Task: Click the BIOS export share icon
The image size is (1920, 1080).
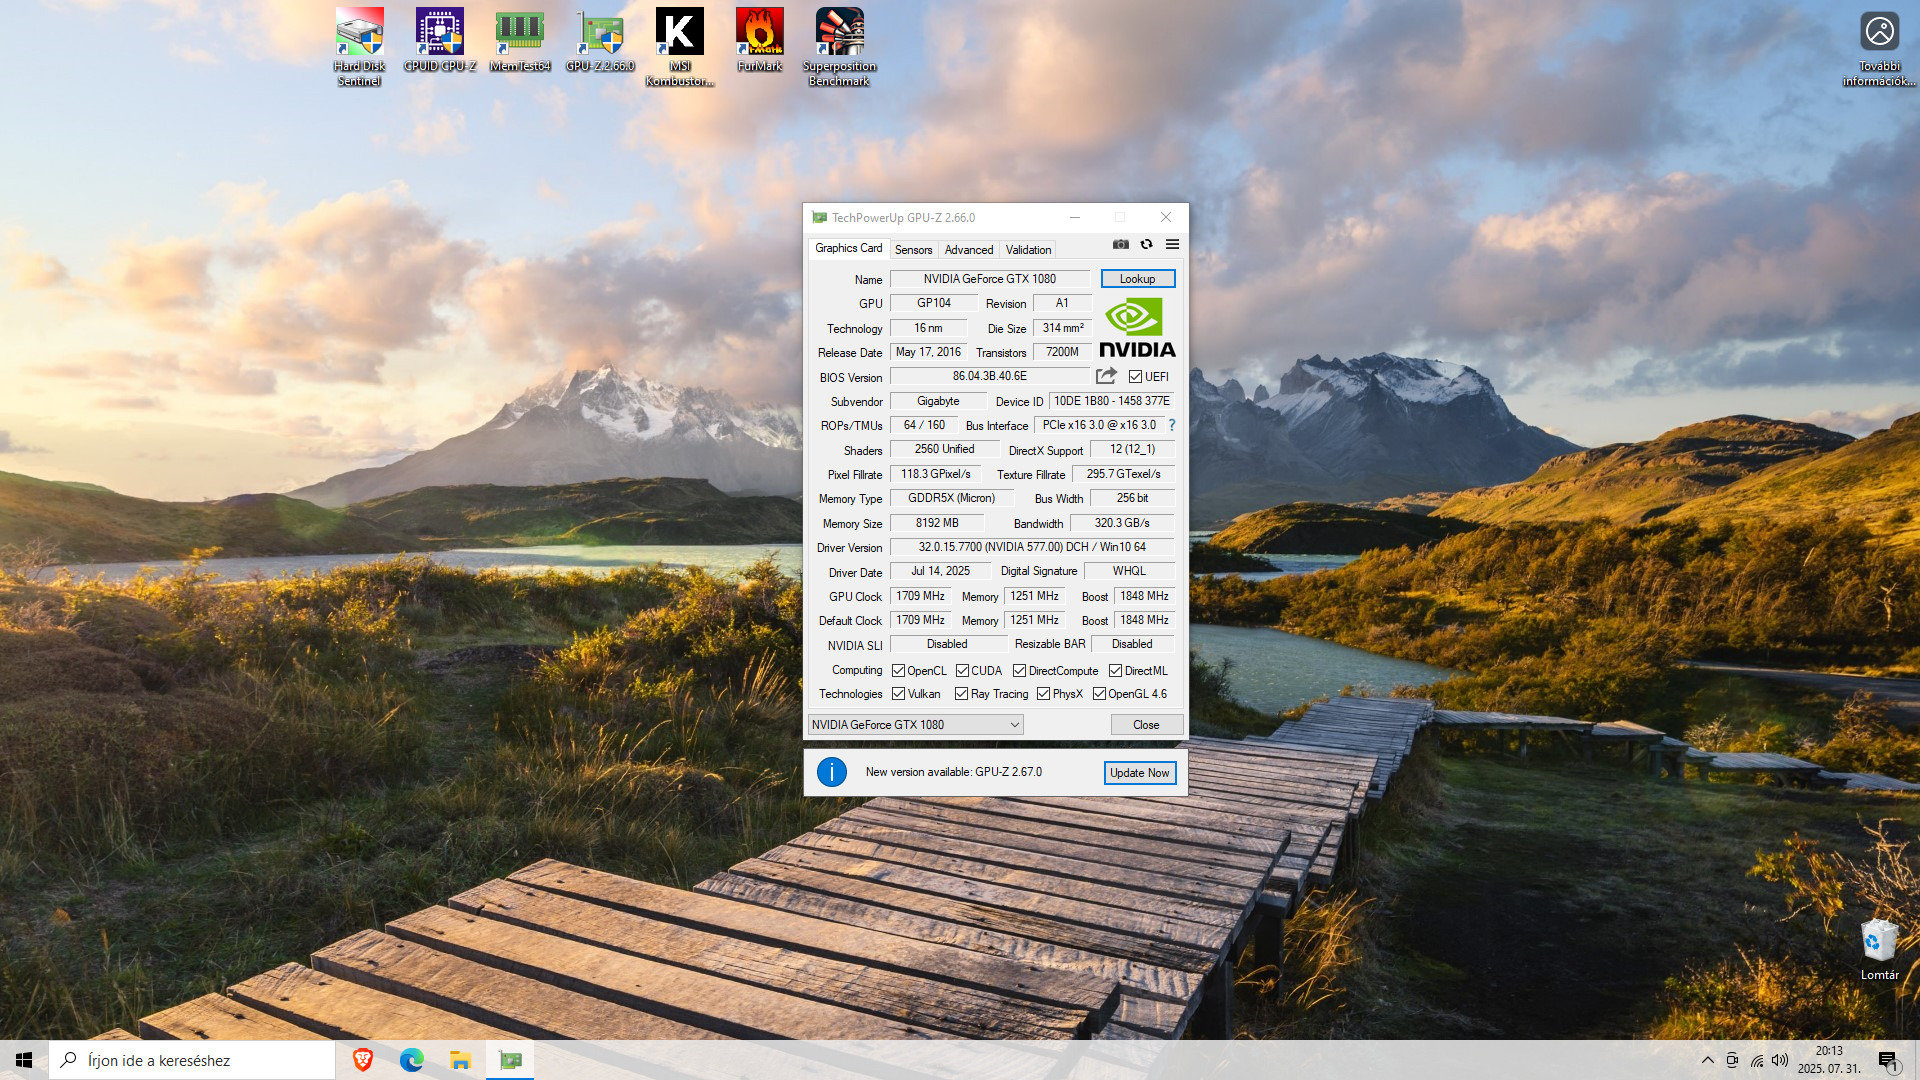Action: tap(1106, 376)
